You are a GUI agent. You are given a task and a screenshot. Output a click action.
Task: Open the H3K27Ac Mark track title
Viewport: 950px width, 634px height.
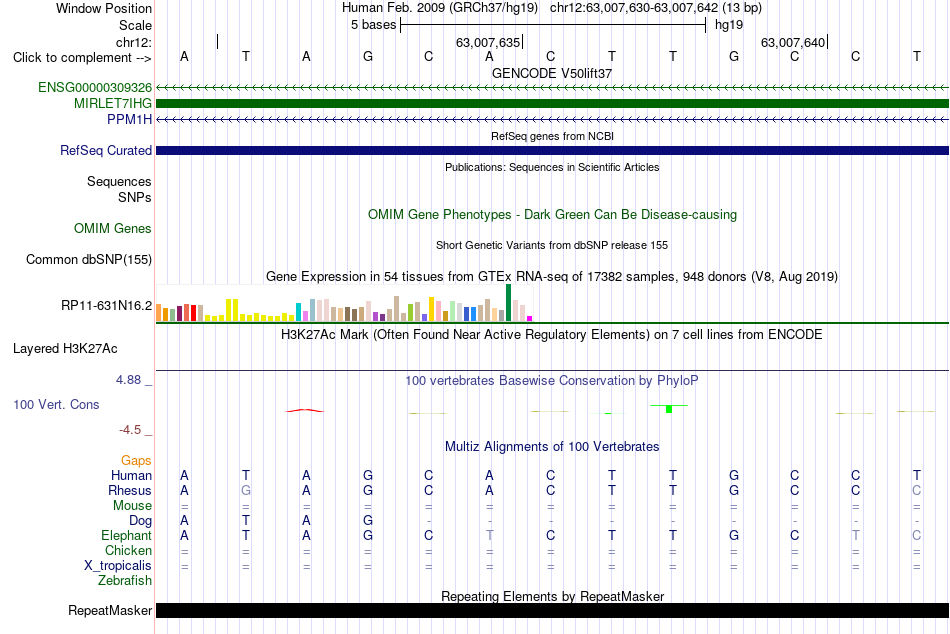552,335
